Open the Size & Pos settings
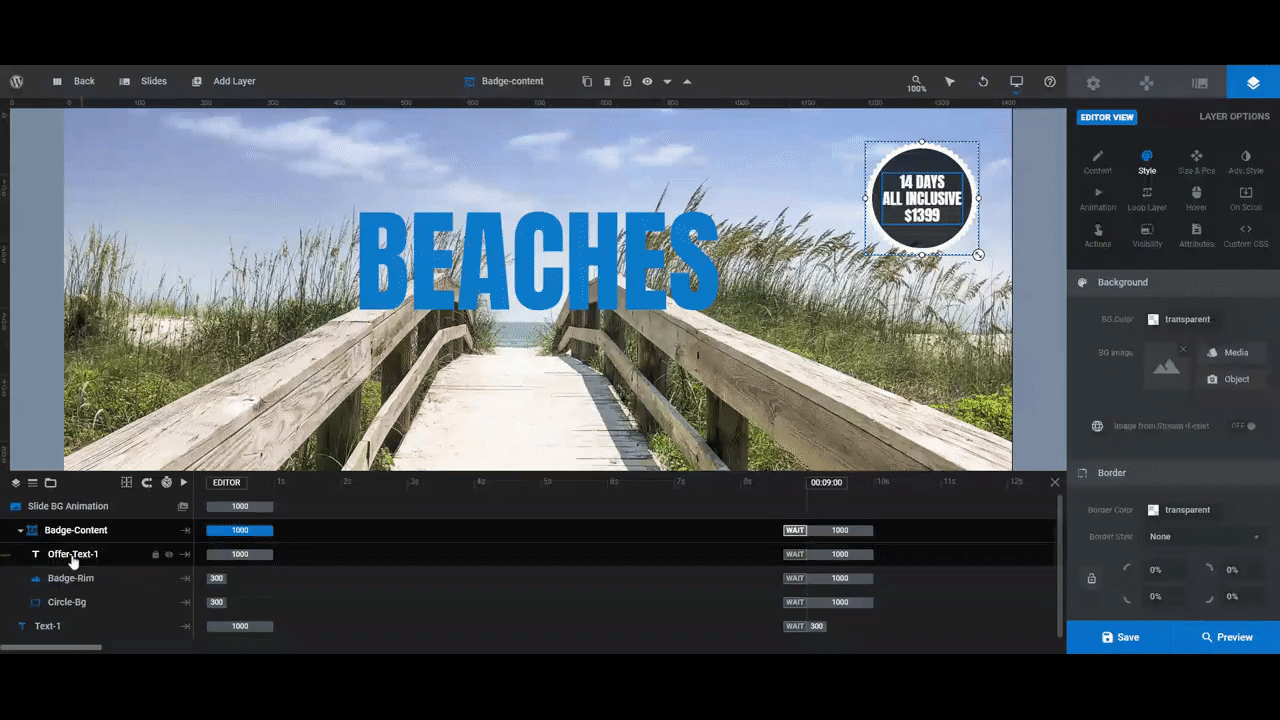The width and height of the screenshot is (1280, 720). [x=1196, y=162]
